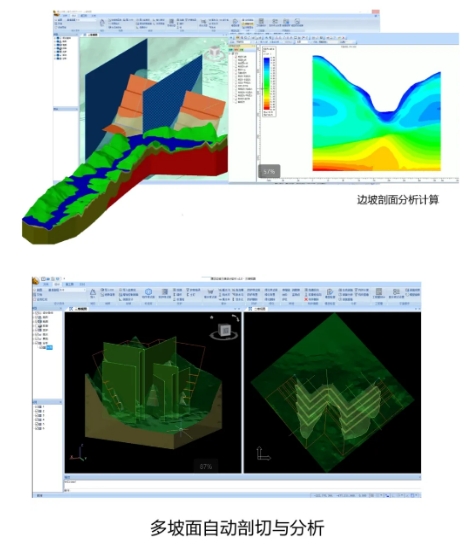Image resolution: width=474 pixels, height=552 pixels.
Task: Open the combo box in the lower ribbon's first group
Action: (66, 290)
